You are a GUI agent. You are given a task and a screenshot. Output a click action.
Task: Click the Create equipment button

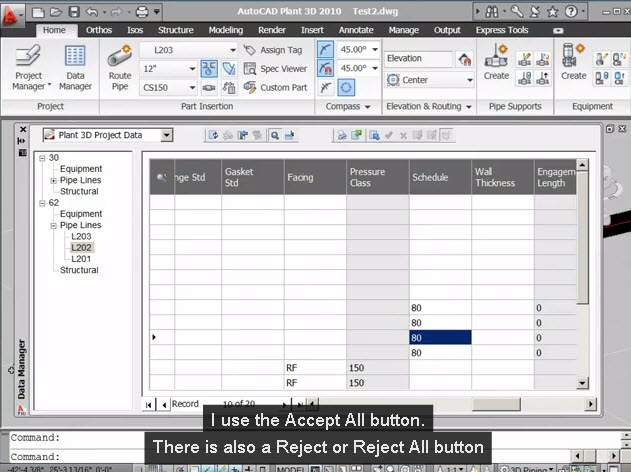573,62
